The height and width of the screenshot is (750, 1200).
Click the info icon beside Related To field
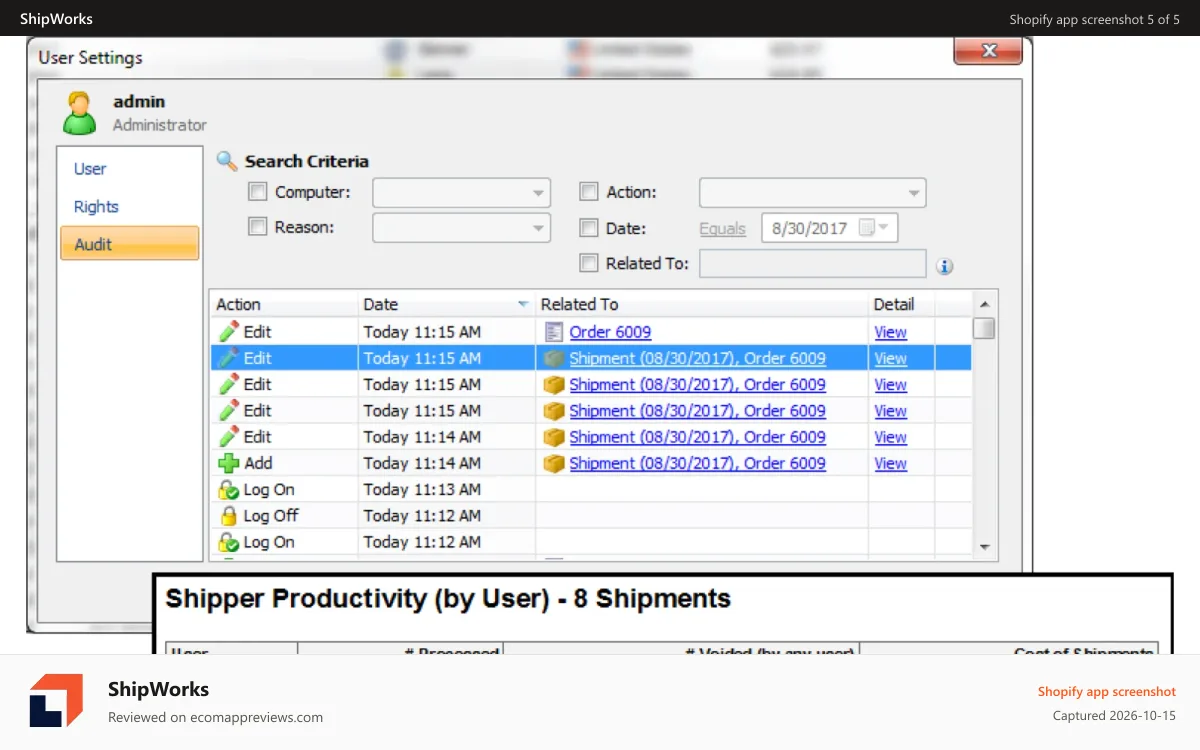[945, 266]
